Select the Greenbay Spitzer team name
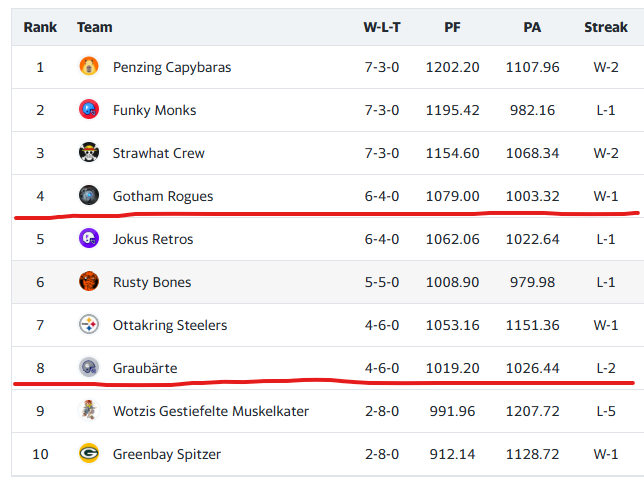 tap(165, 454)
